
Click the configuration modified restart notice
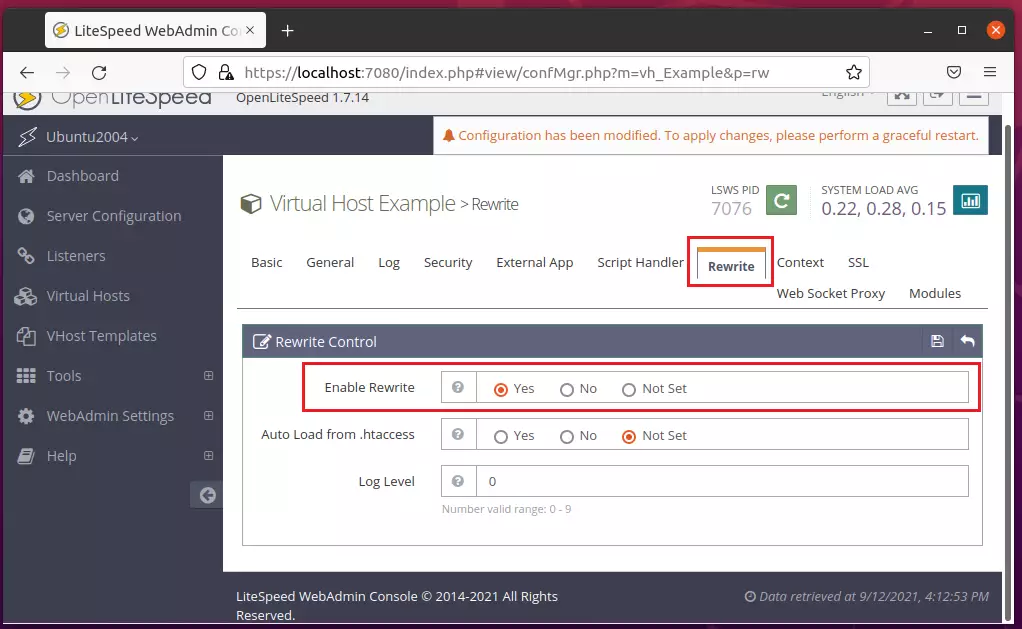(710, 136)
